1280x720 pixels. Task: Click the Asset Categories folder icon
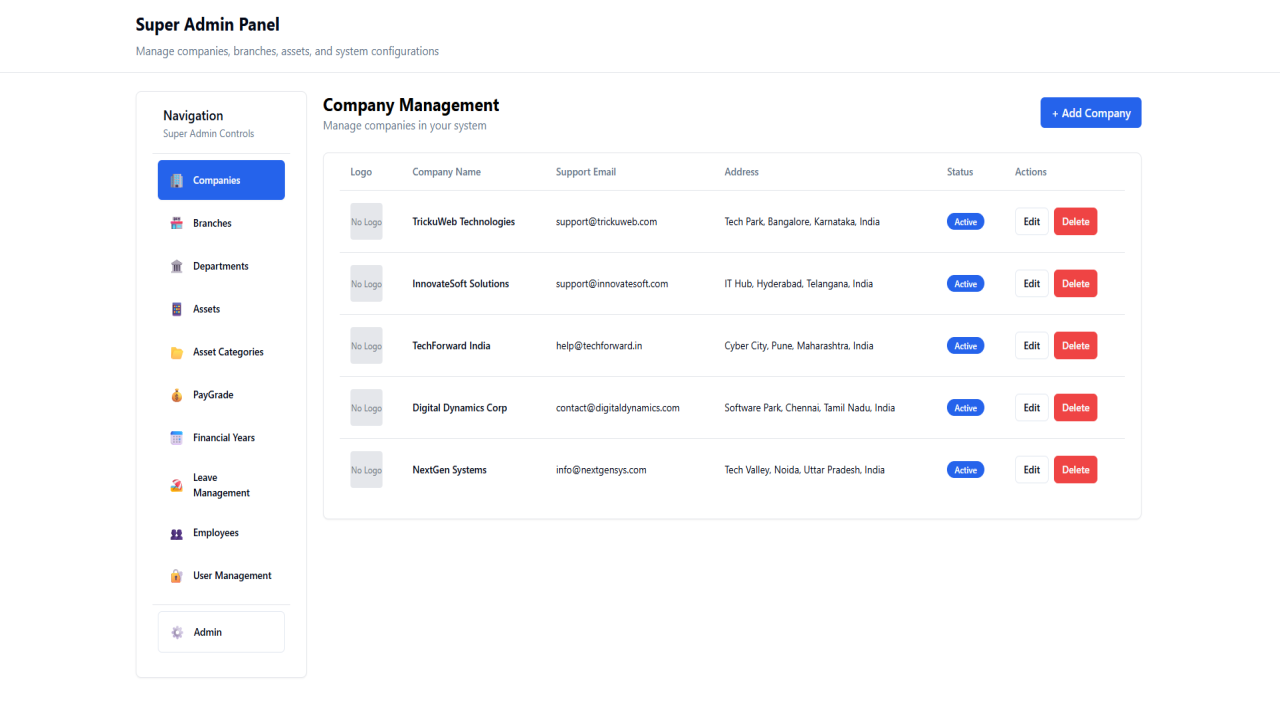(177, 353)
